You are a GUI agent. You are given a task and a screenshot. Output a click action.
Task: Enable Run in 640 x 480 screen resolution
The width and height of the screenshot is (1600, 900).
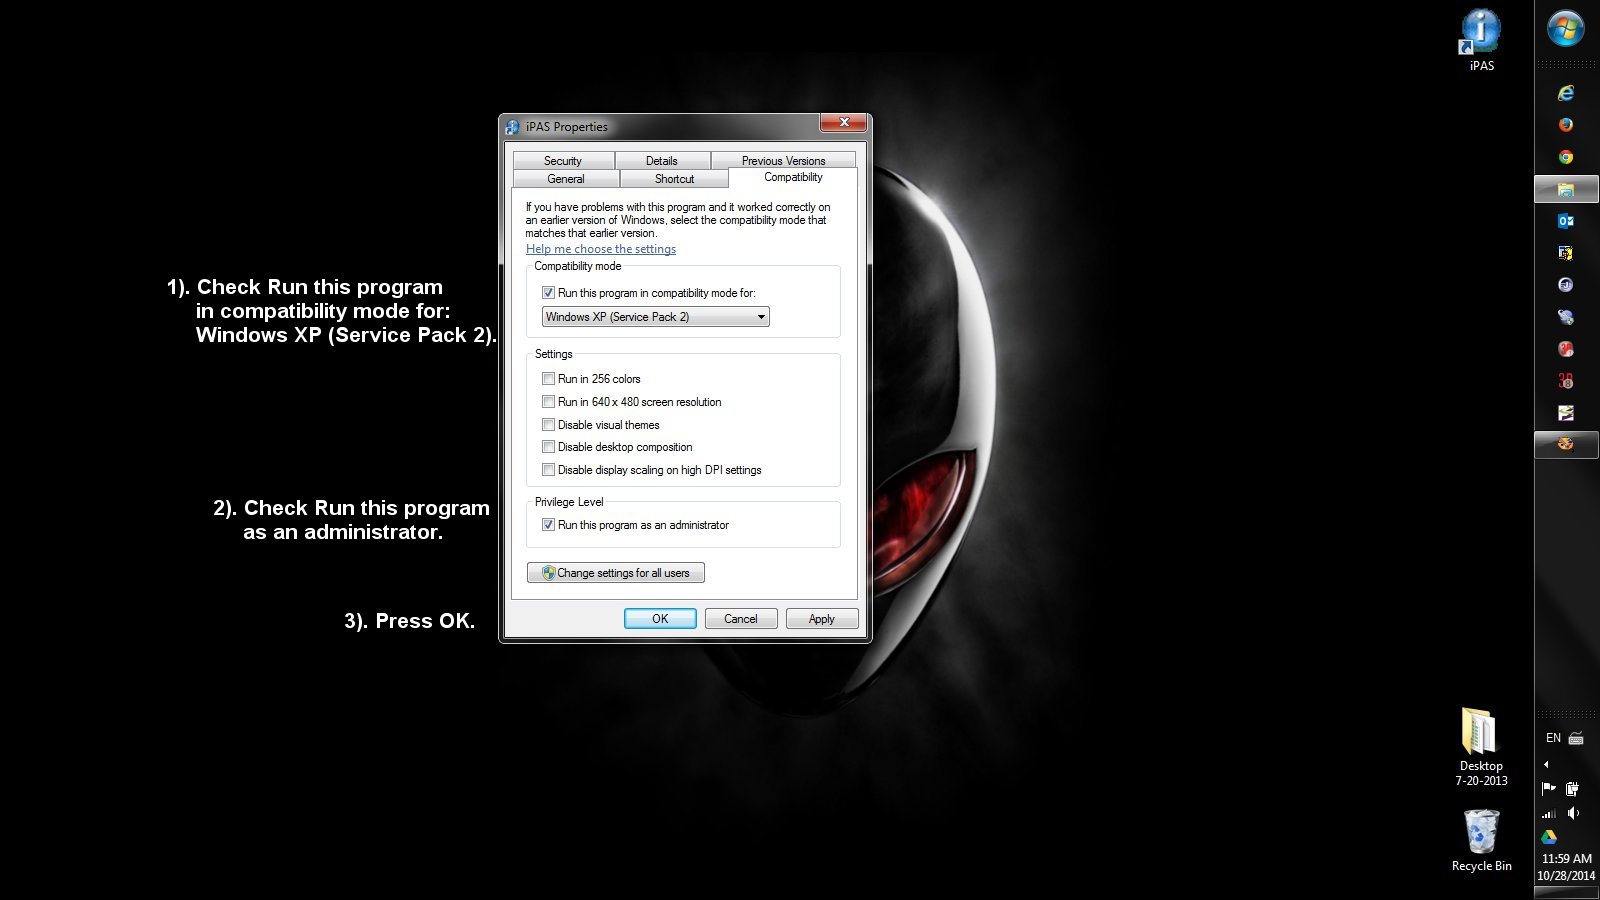548,402
